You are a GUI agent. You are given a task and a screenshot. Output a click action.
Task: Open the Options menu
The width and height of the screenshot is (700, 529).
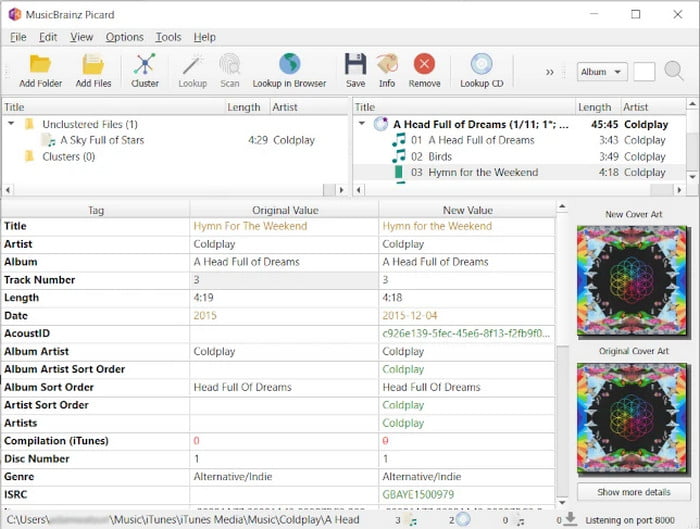coord(125,37)
